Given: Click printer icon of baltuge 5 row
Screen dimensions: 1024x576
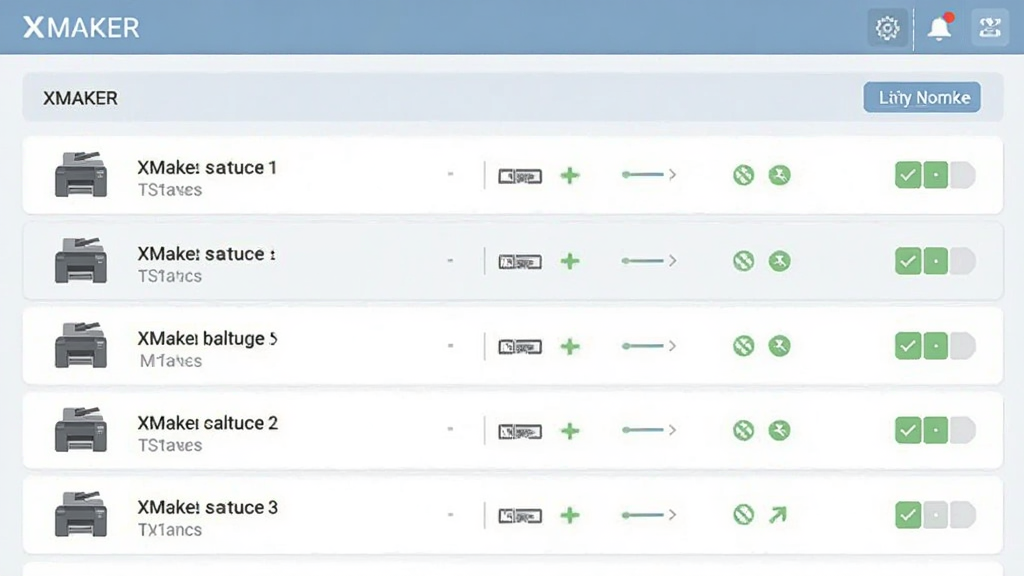Looking at the screenshot, I should [x=81, y=345].
